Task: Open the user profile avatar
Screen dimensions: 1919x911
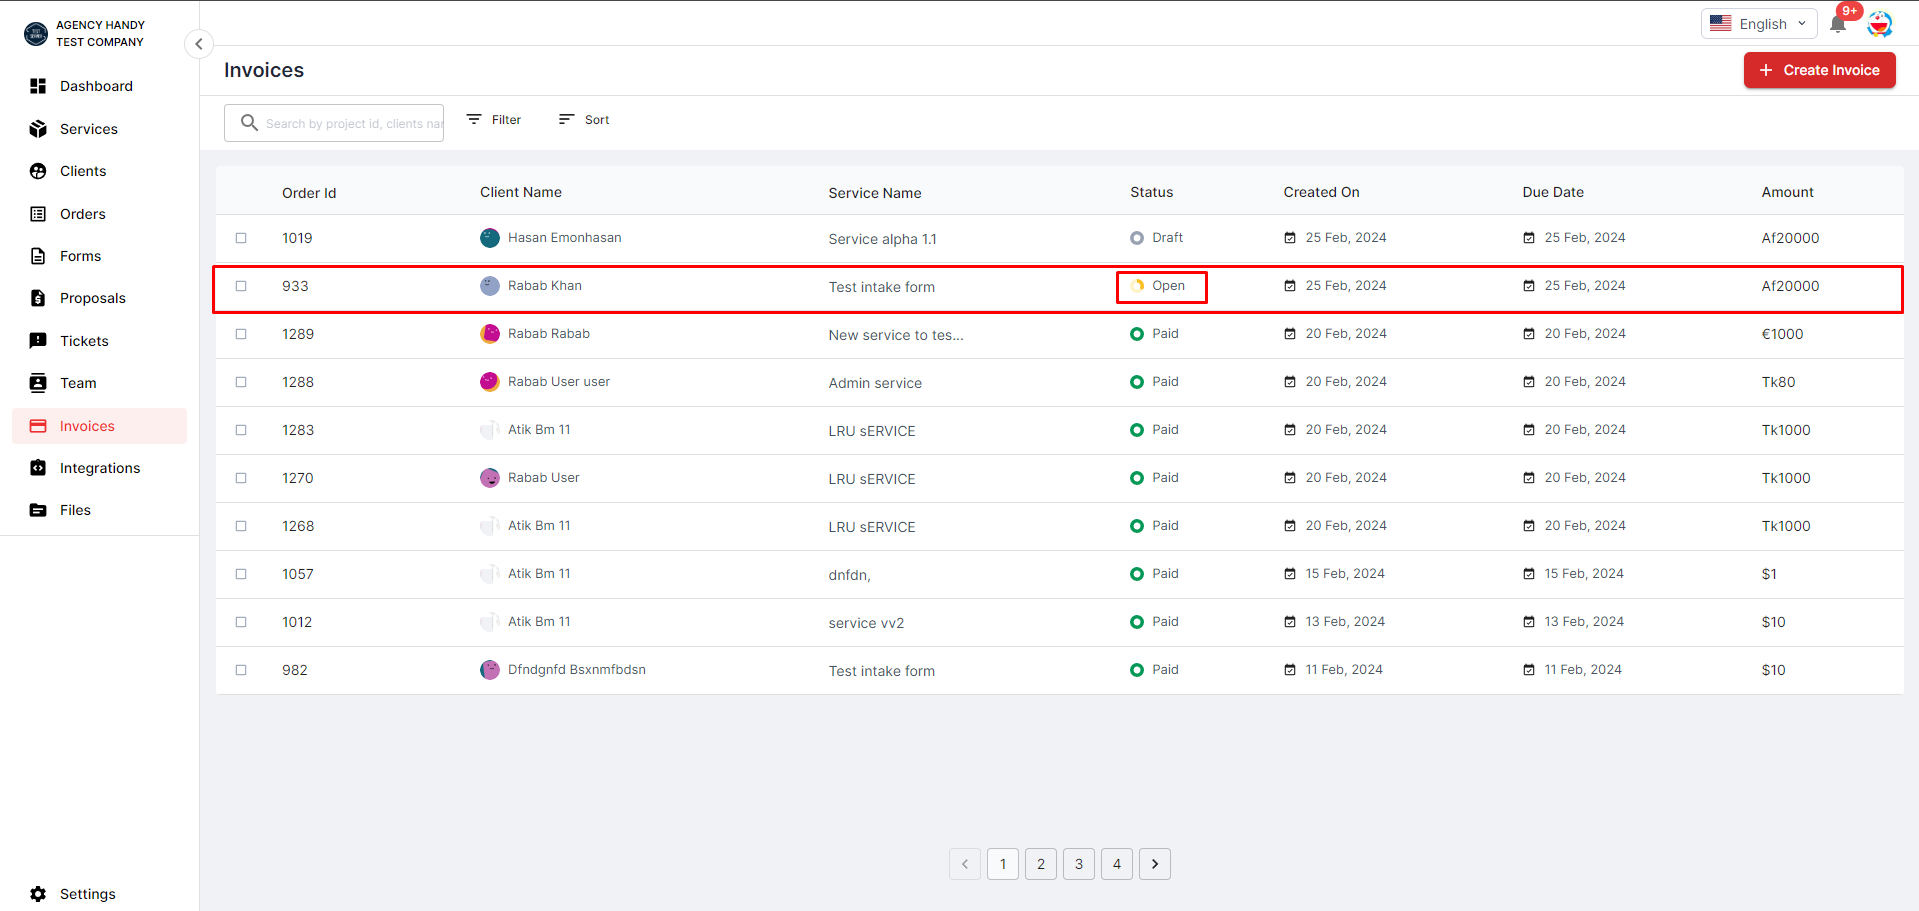Action: click(1880, 24)
